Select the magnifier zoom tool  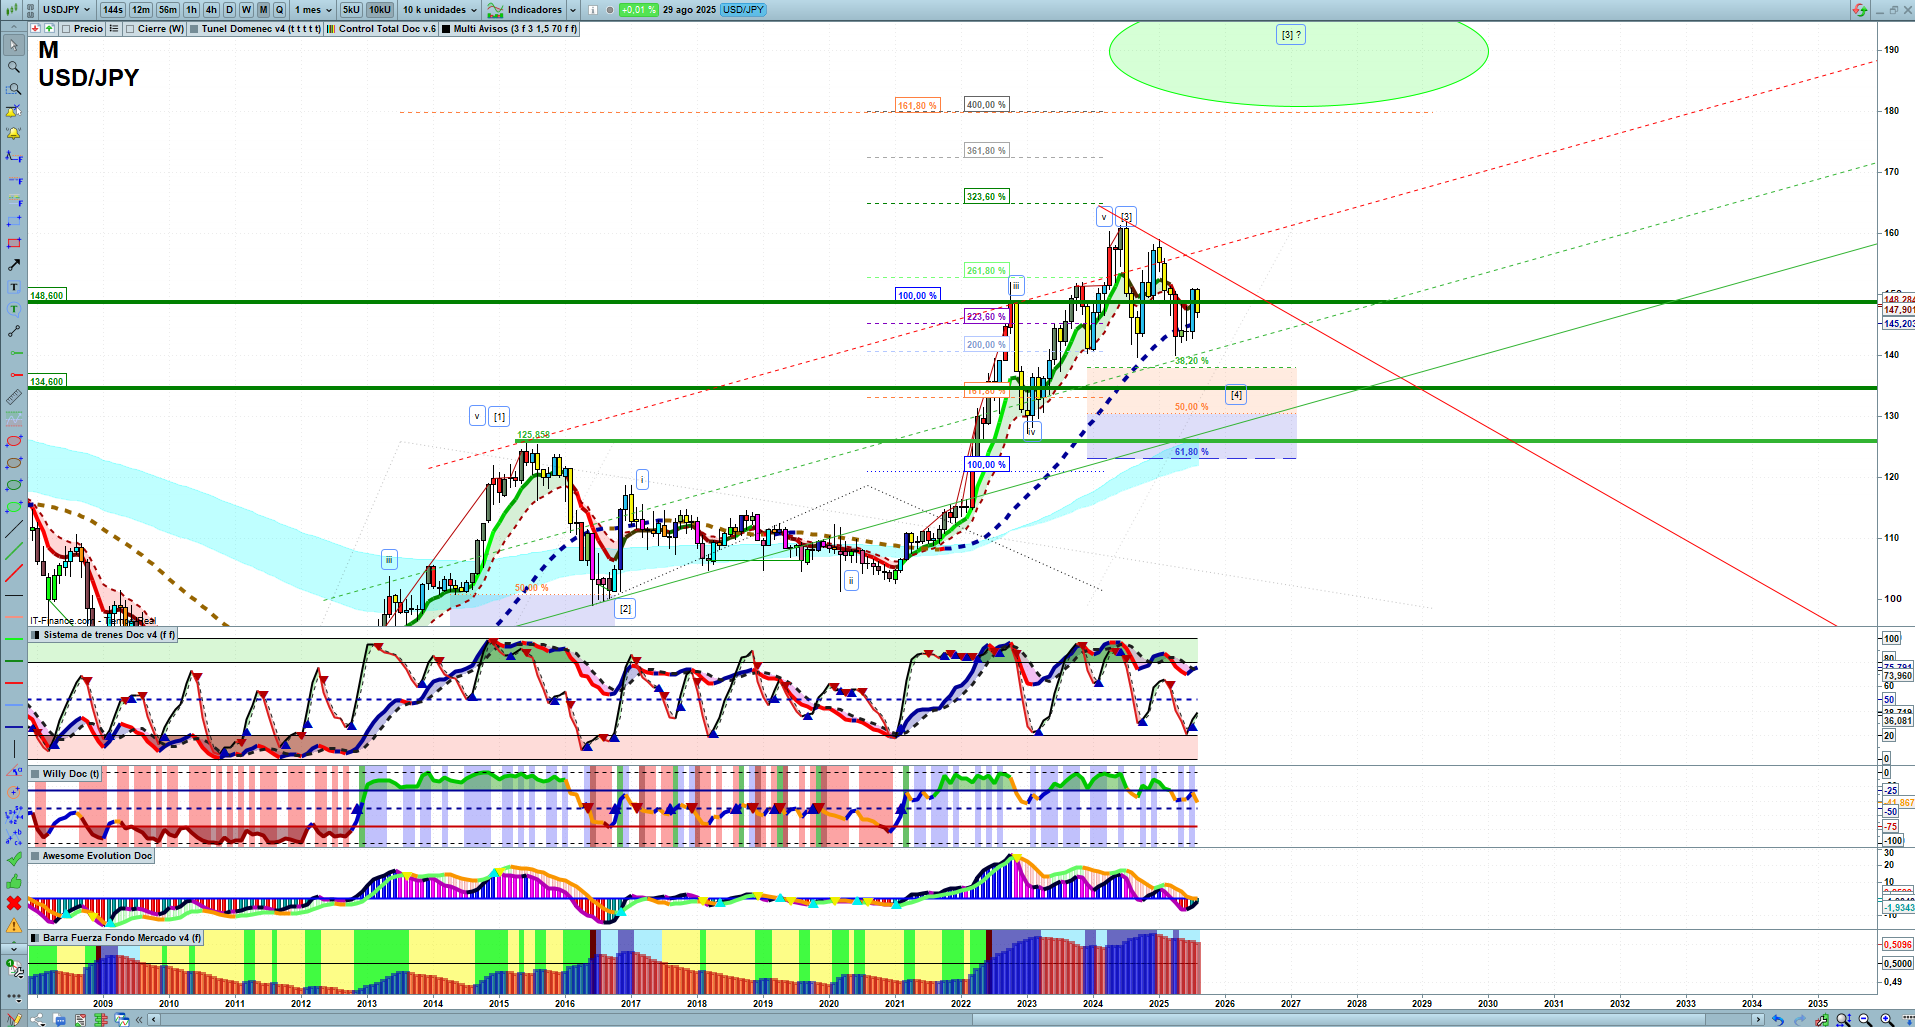pyautogui.click(x=14, y=67)
